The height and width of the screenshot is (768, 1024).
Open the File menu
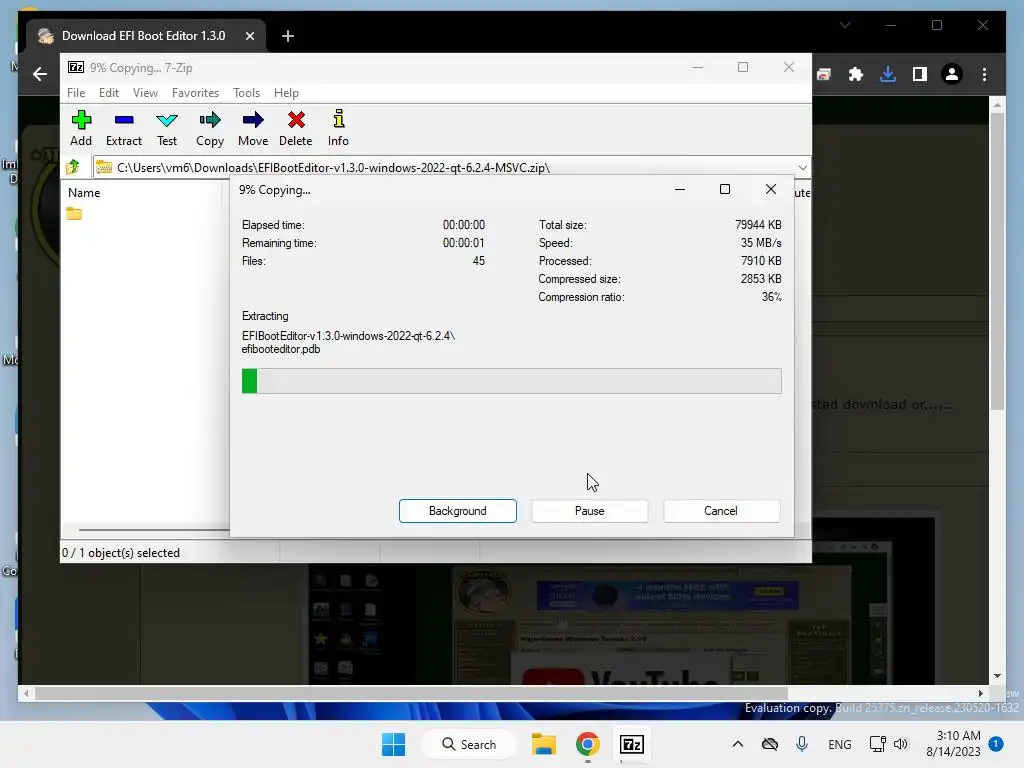[76, 93]
